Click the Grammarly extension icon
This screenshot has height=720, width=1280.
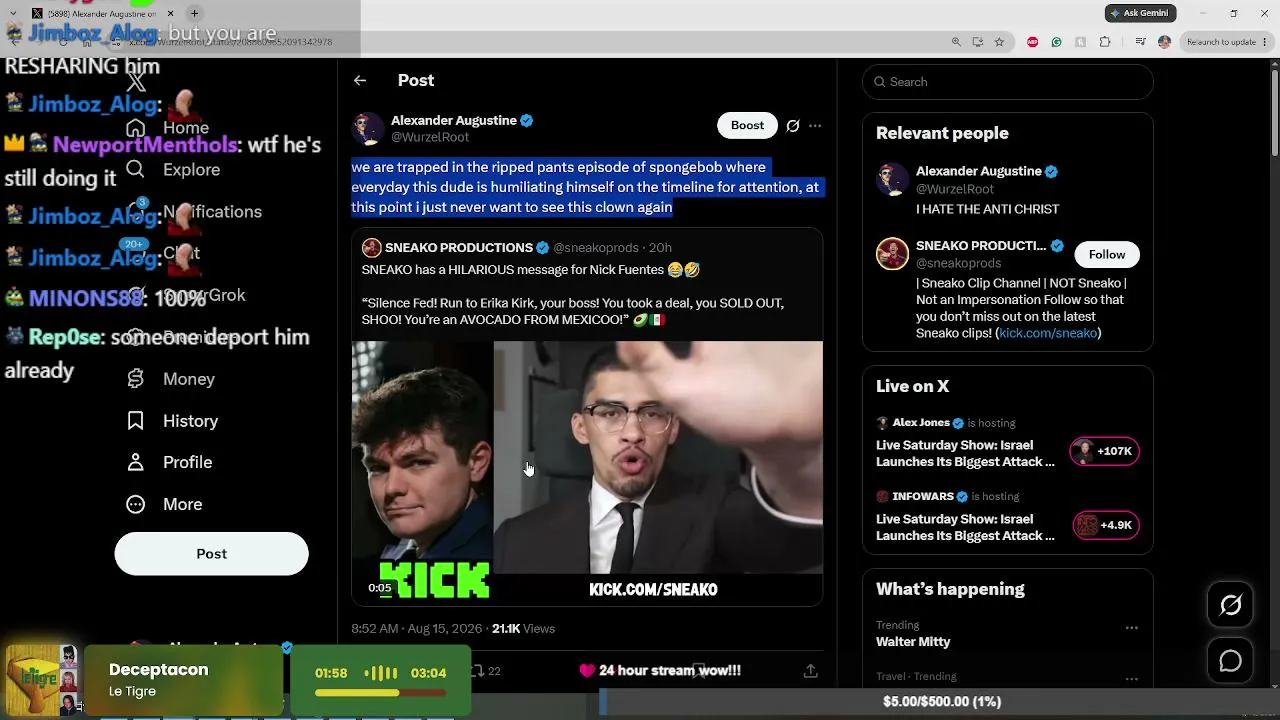tap(1056, 42)
